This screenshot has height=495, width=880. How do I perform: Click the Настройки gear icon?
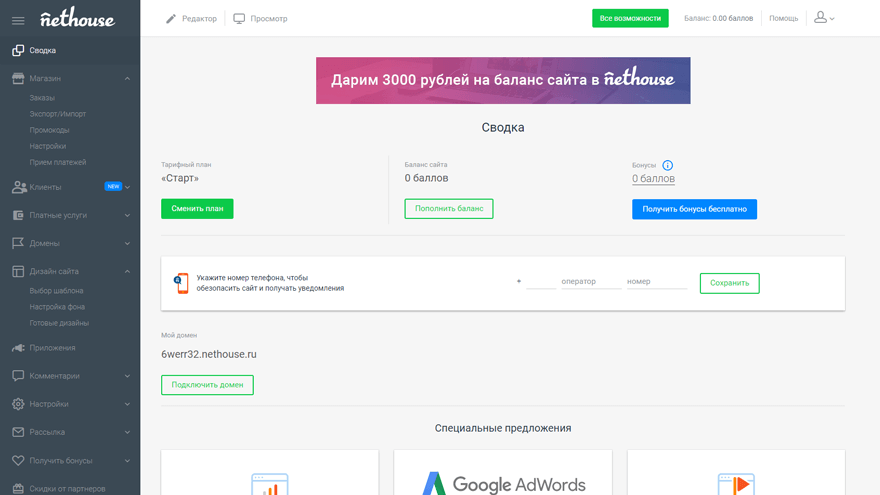click(18, 404)
